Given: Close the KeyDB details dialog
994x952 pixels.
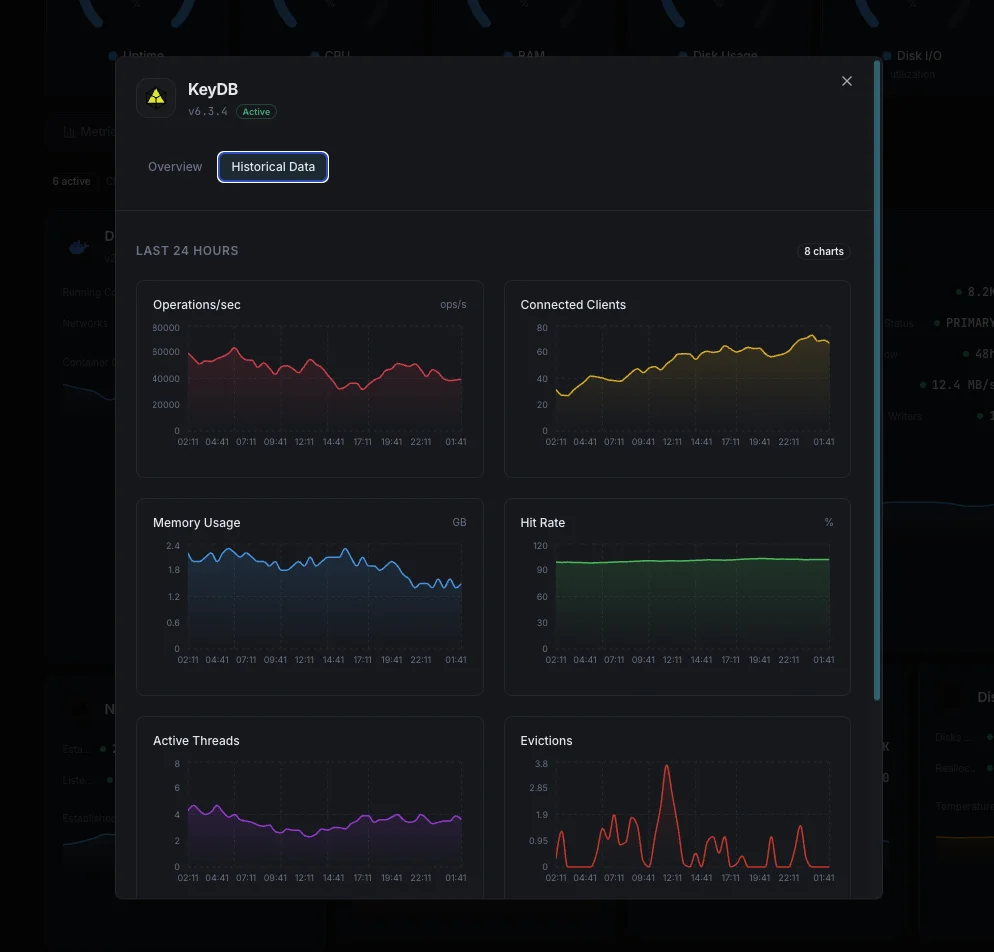Looking at the screenshot, I should coord(846,81).
